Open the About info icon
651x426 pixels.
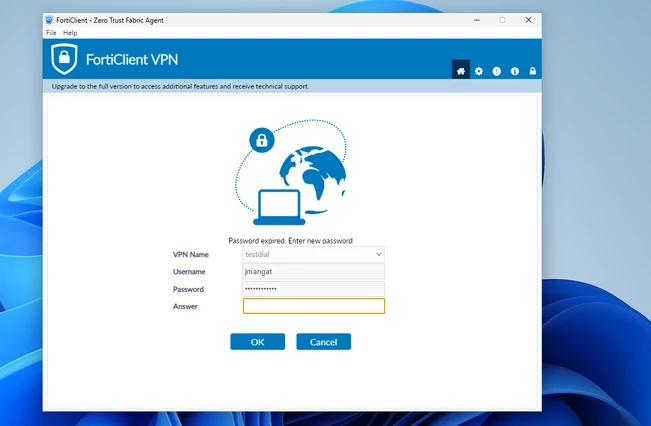coord(515,71)
